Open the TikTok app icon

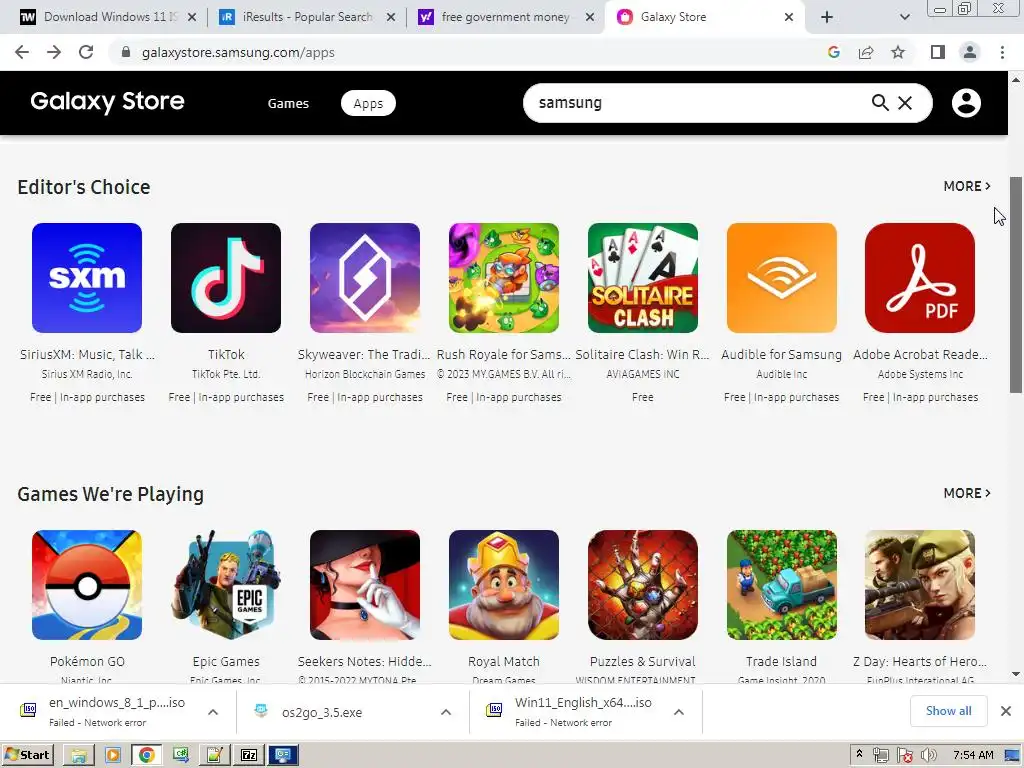226,278
